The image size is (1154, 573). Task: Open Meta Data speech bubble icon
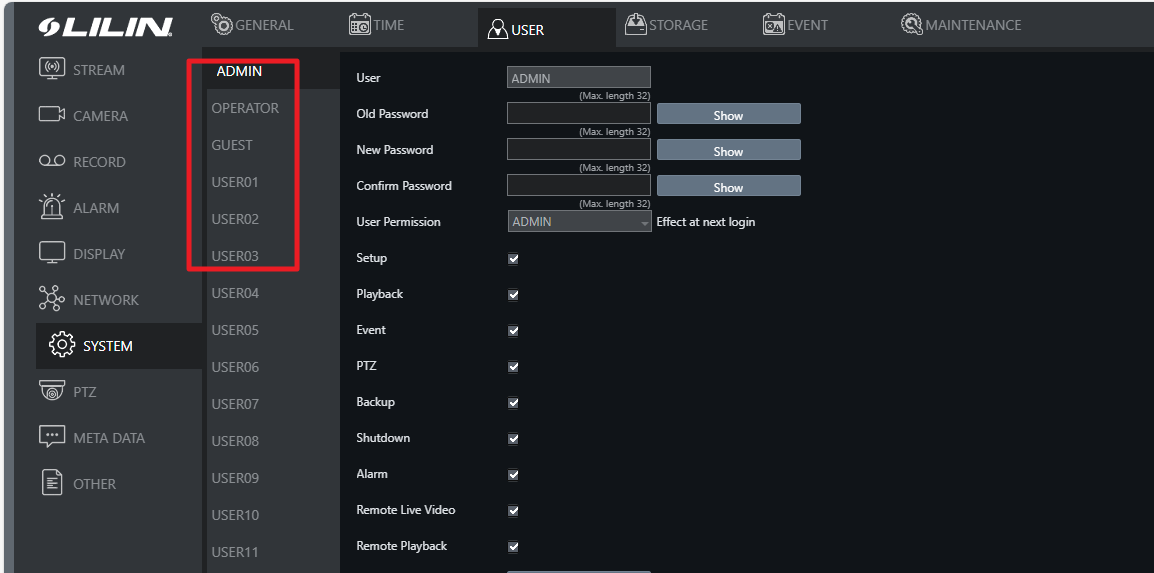point(52,437)
